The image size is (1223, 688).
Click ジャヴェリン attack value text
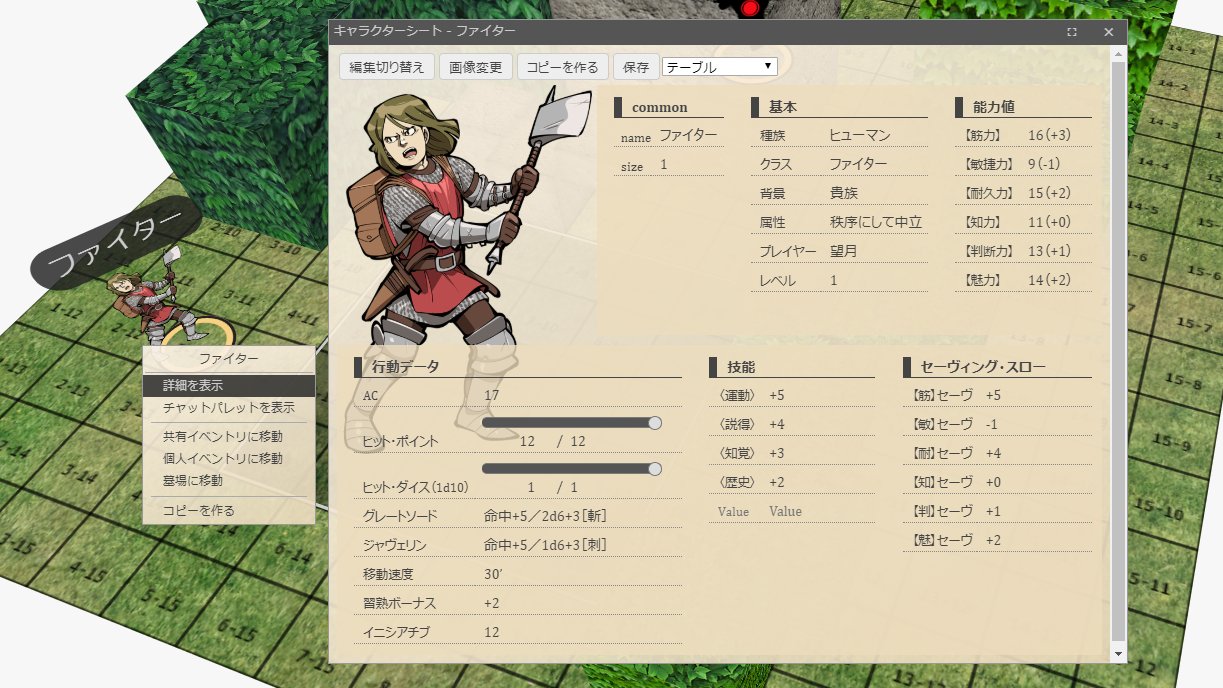546,545
